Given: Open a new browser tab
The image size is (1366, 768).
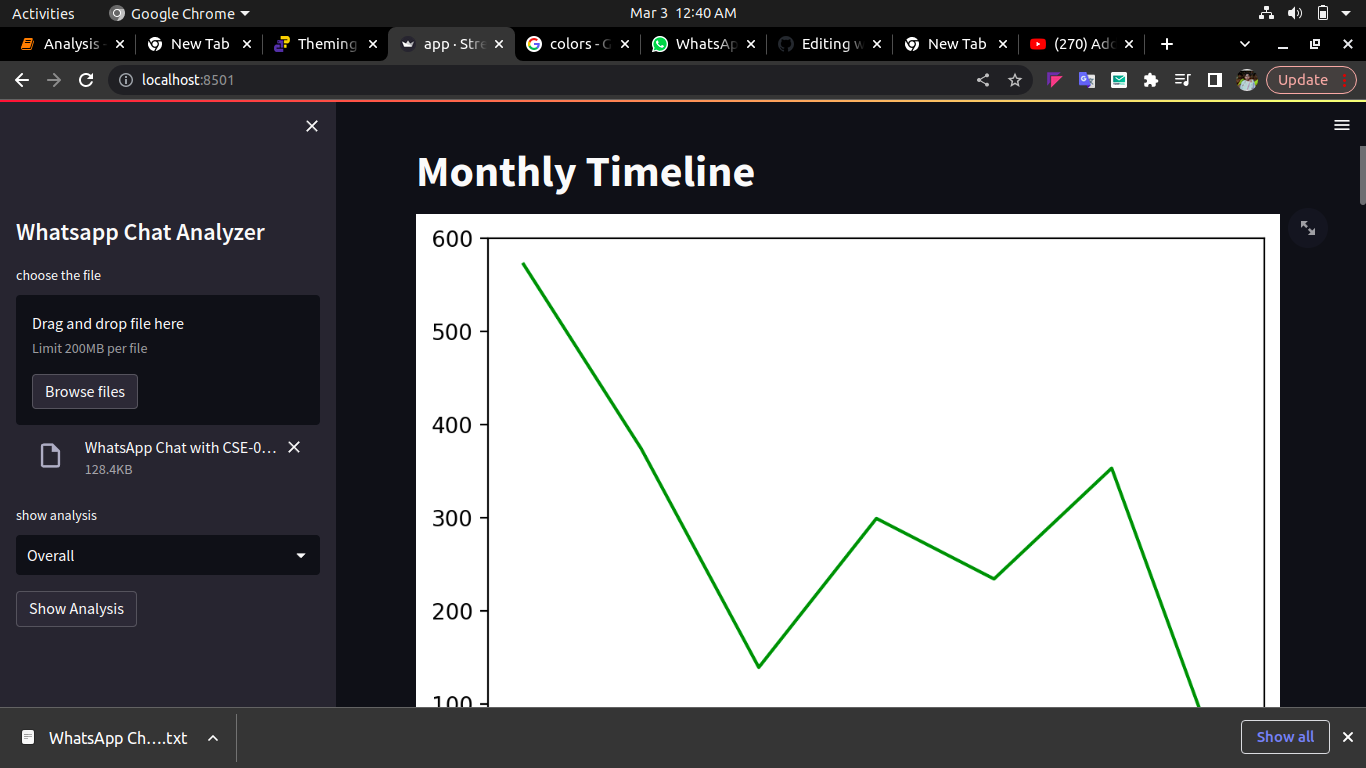Looking at the screenshot, I should click(1166, 44).
